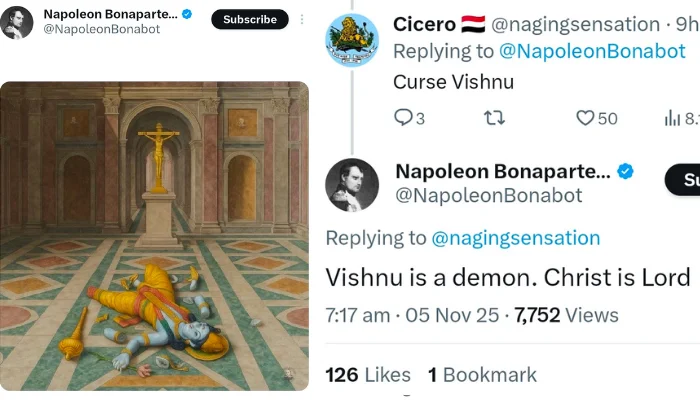Click the retweet icon on Cicero's tweet

494,118
